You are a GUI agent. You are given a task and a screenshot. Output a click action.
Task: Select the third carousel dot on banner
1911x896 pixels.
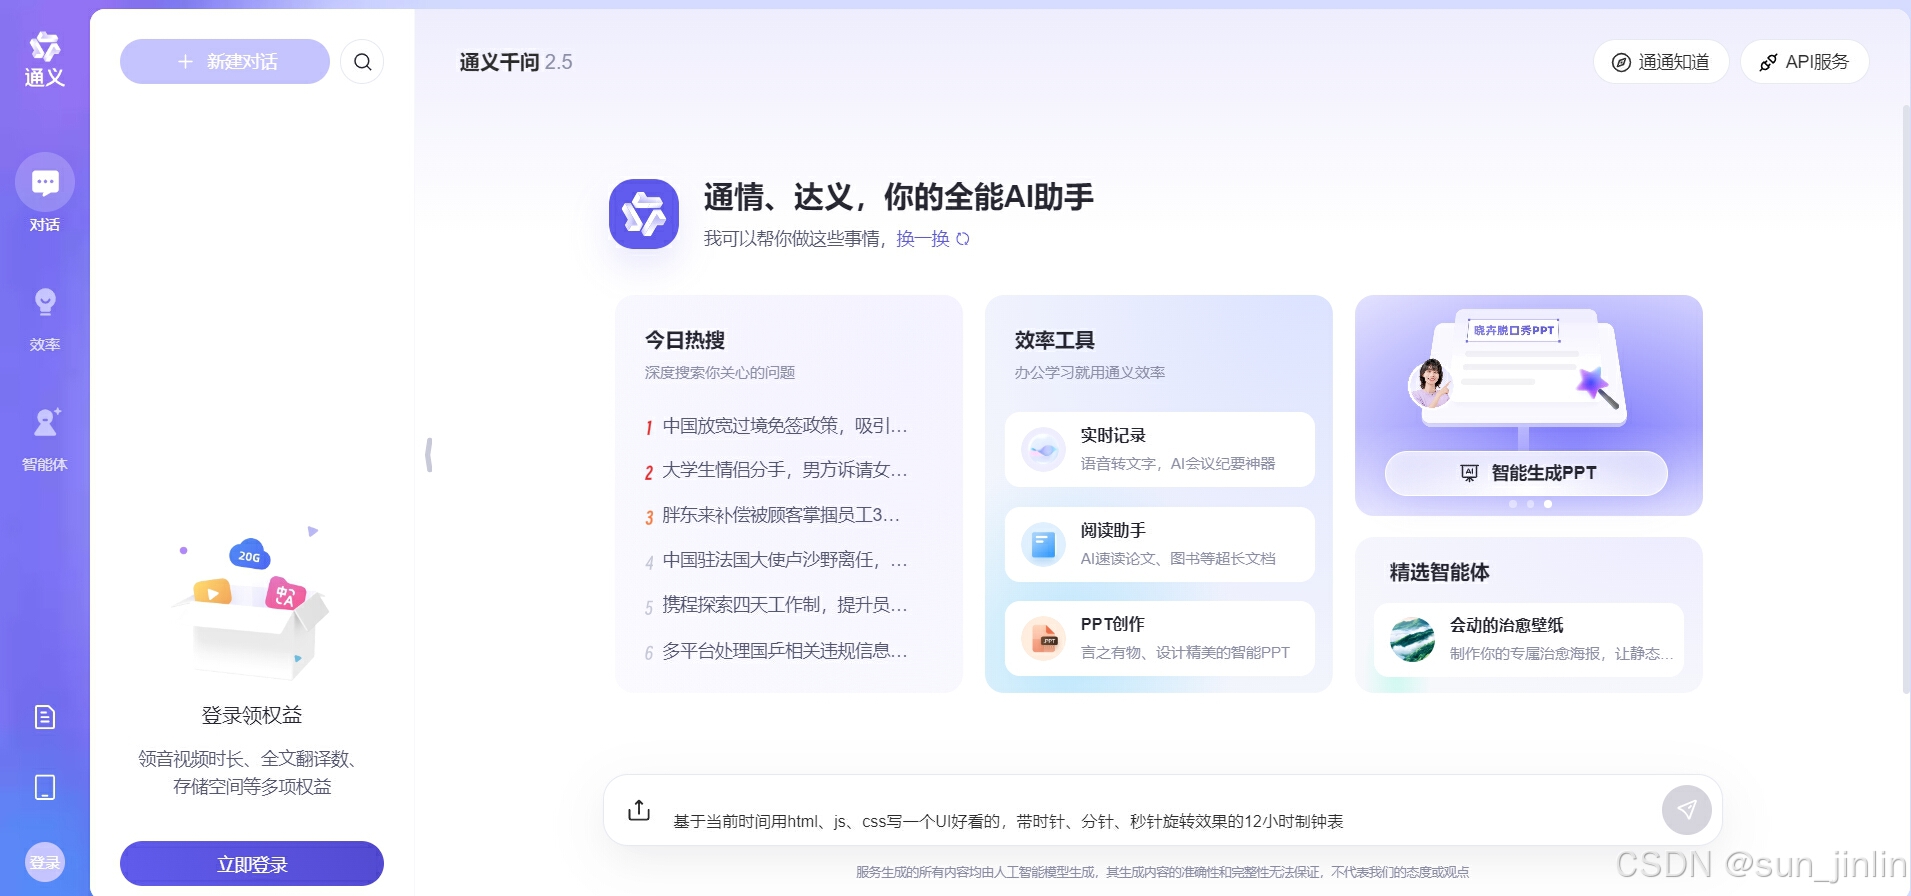[x=1548, y=504]
